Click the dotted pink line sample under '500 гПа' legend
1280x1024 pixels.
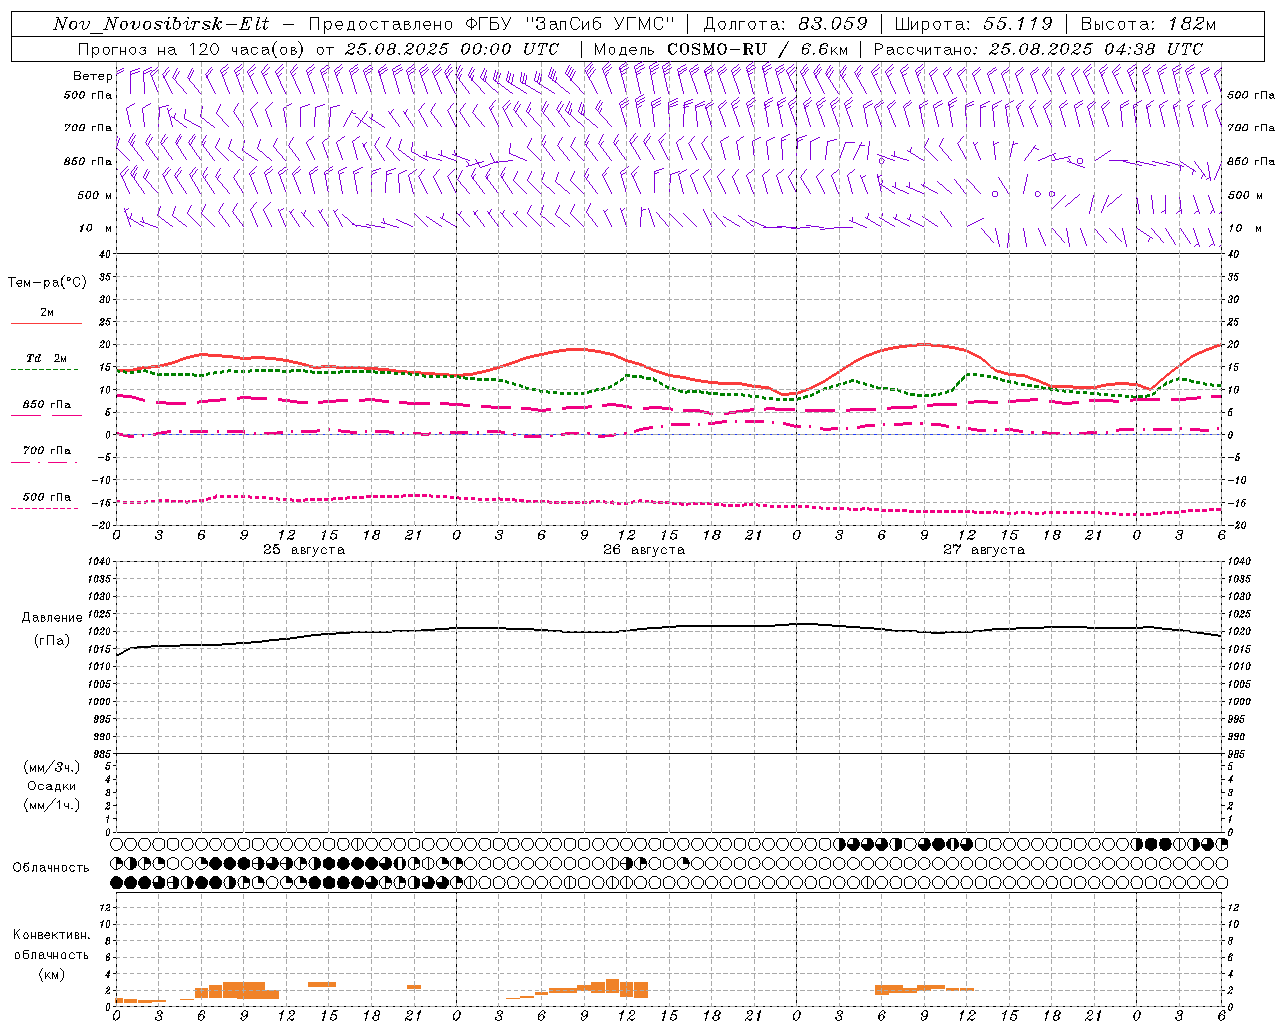tap(46, 509)
